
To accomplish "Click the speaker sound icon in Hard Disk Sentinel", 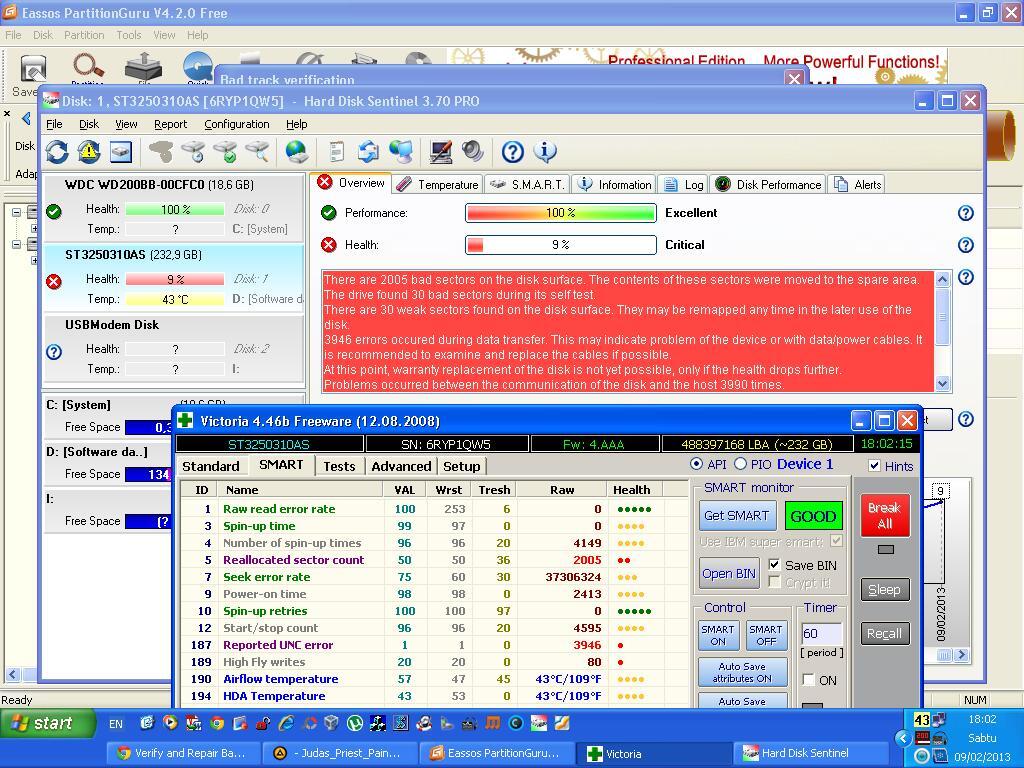I will click(x=473, y=152).
